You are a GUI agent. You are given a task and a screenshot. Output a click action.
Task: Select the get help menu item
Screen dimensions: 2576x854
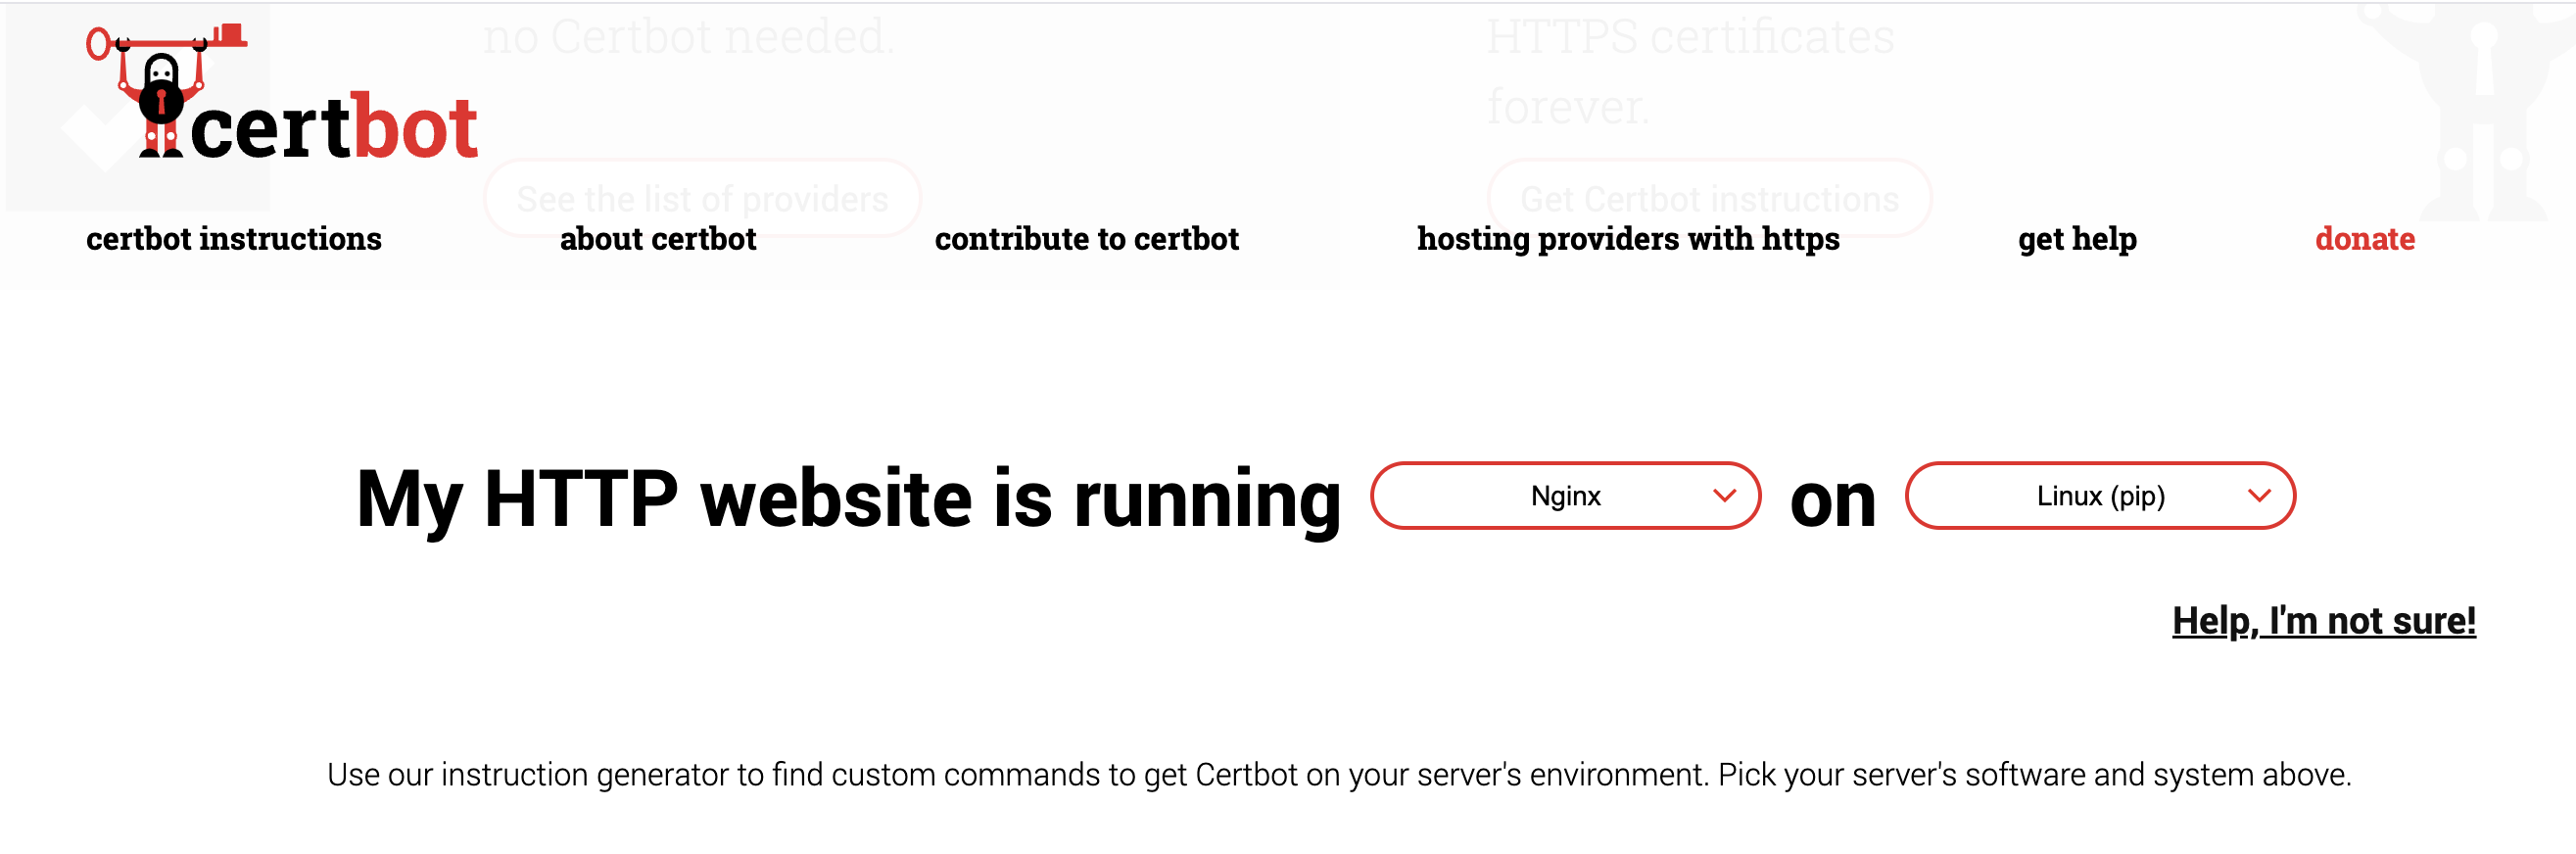2077,239
